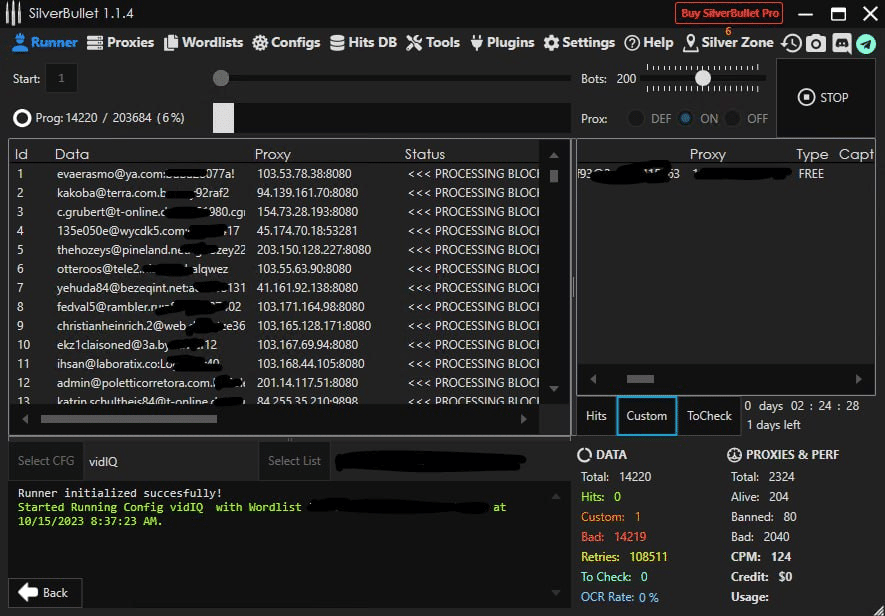Open the Discord icon link
The width and height of the screenshot is (885, 616).
pyautogui.click(x=841, y=43)
